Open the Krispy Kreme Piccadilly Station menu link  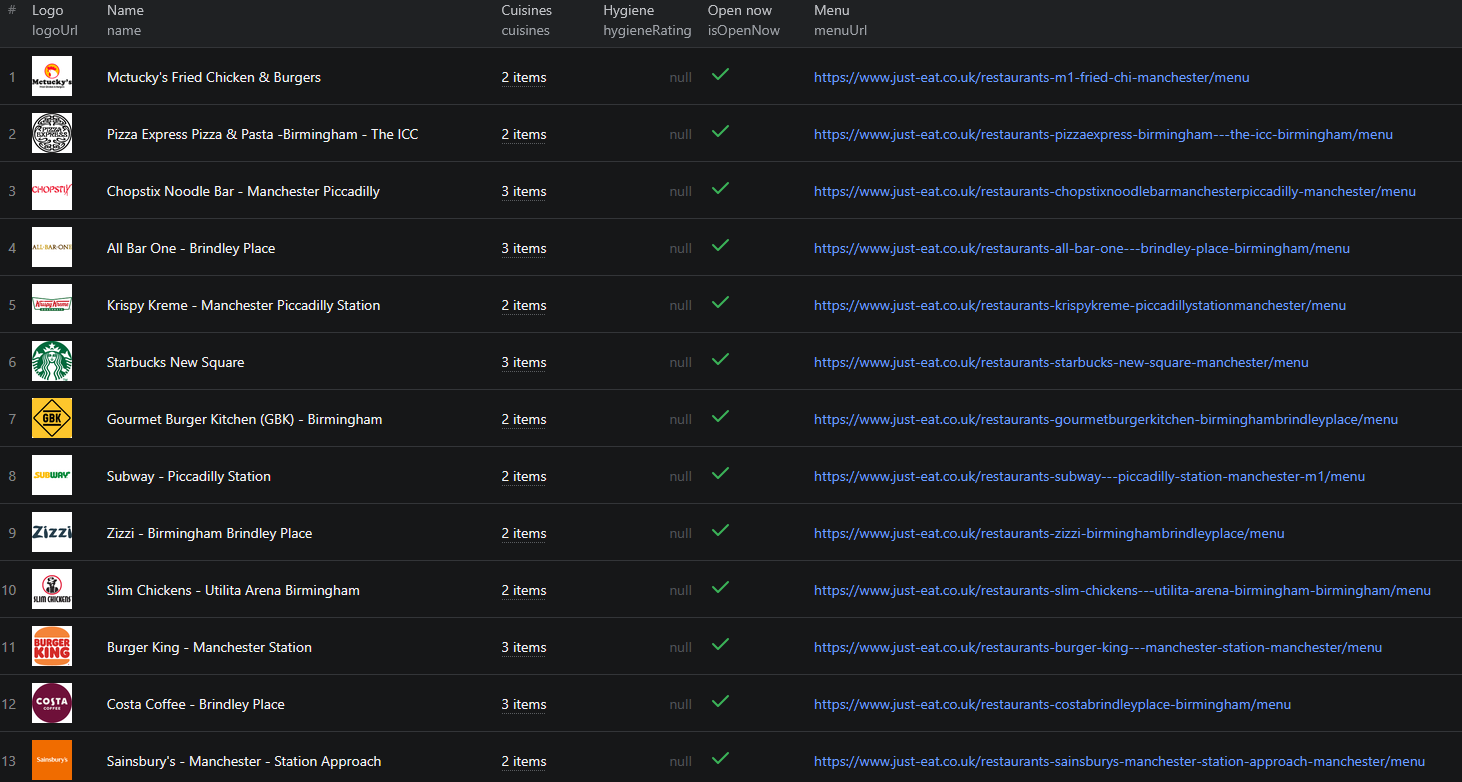1080,305
